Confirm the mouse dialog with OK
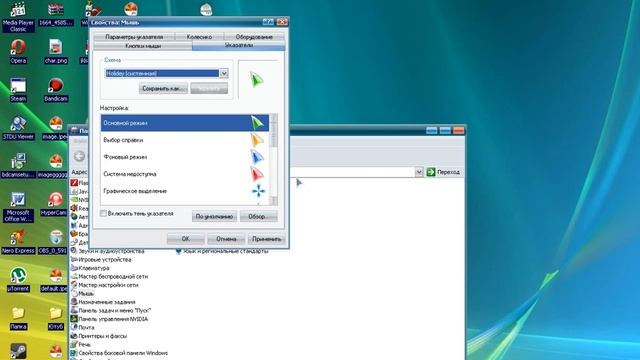Image resolution: width=640 pixels, height=360 pixels. point(186,239)
